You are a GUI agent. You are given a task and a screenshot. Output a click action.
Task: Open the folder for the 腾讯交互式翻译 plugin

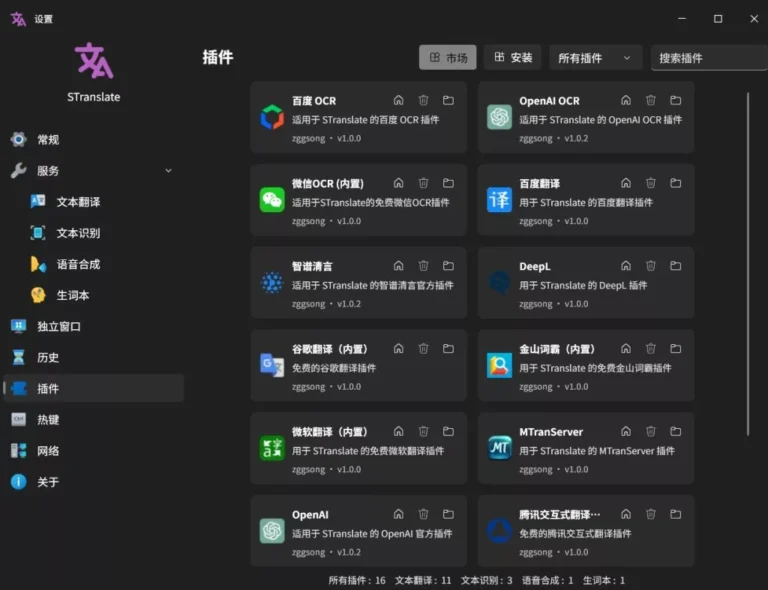click(675, 514)
